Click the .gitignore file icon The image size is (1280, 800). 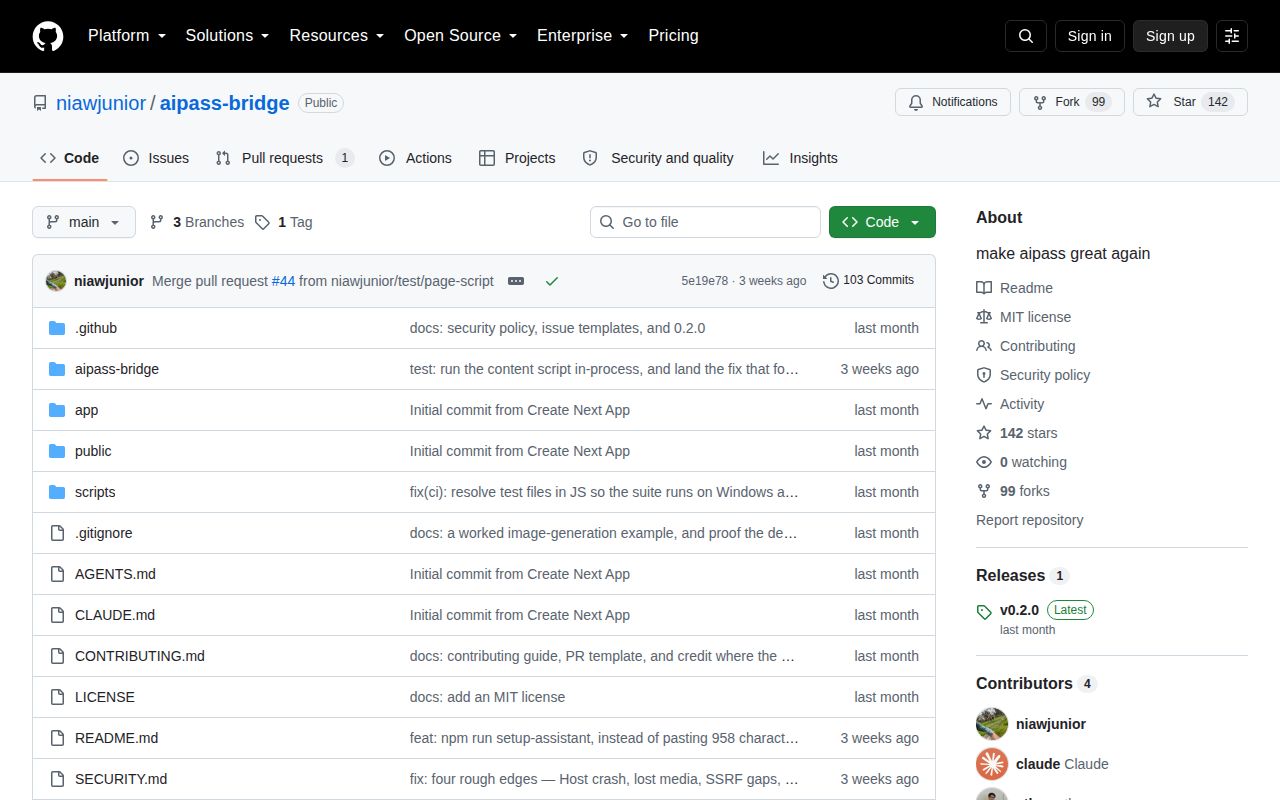tap(57, 533)
